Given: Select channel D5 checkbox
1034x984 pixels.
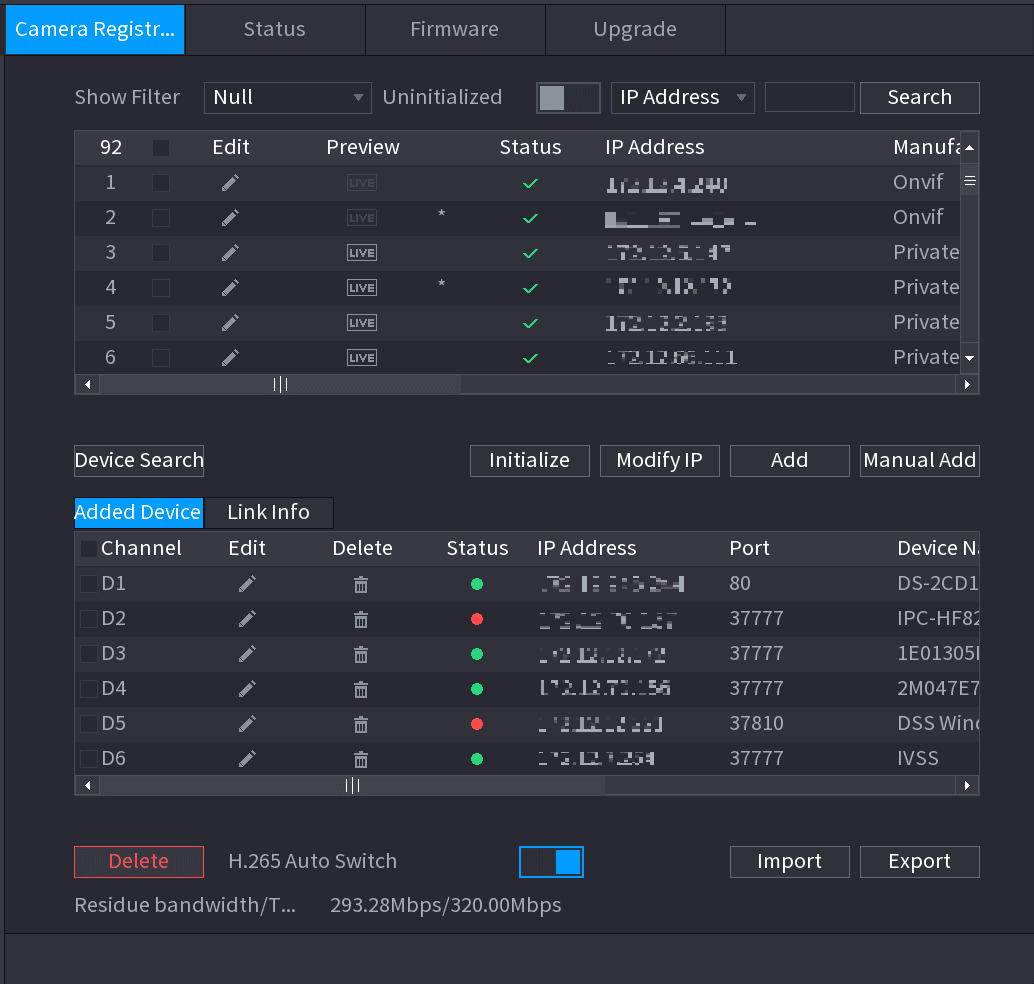Looking at the screenshot, I should pos(88,723).
